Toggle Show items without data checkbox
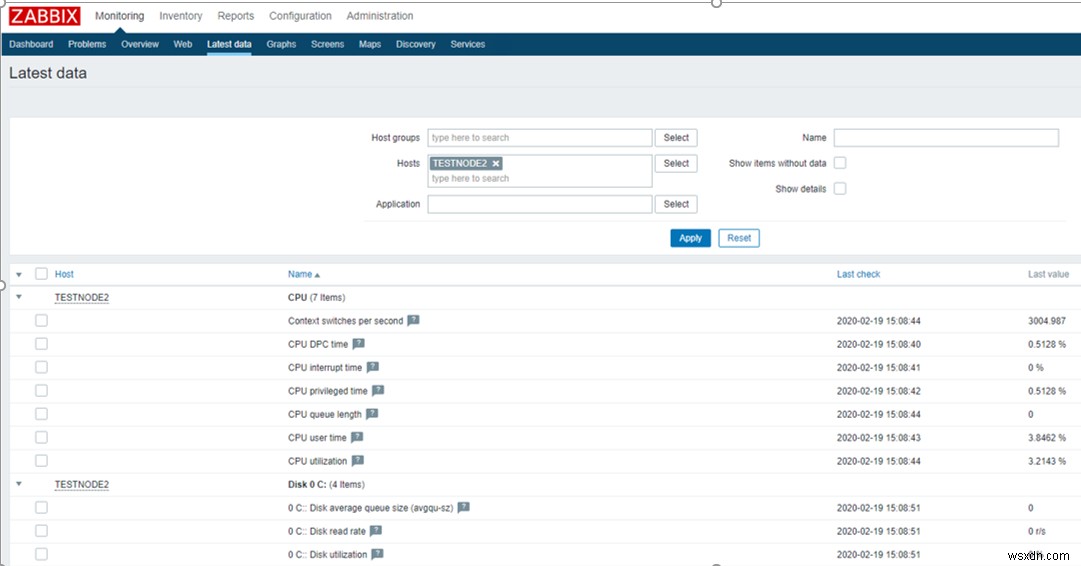 point(840,163)
